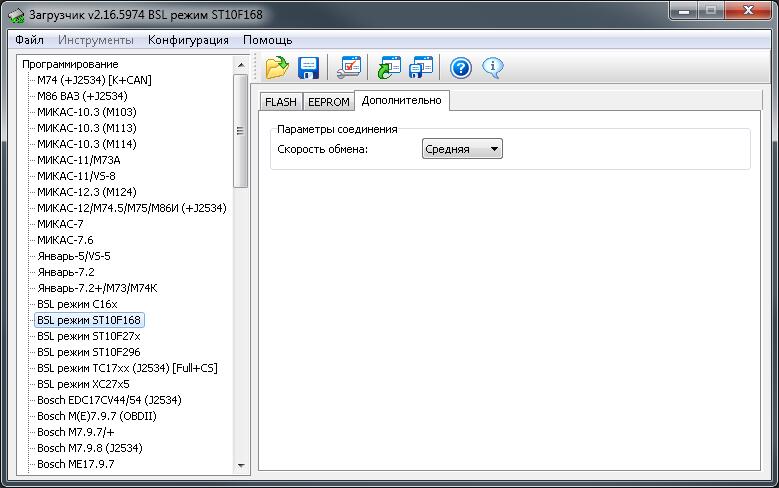The image size is (779, 488).
Task: Choose Январь-5/VS-5 in the tree
Action: click(74, 256)
